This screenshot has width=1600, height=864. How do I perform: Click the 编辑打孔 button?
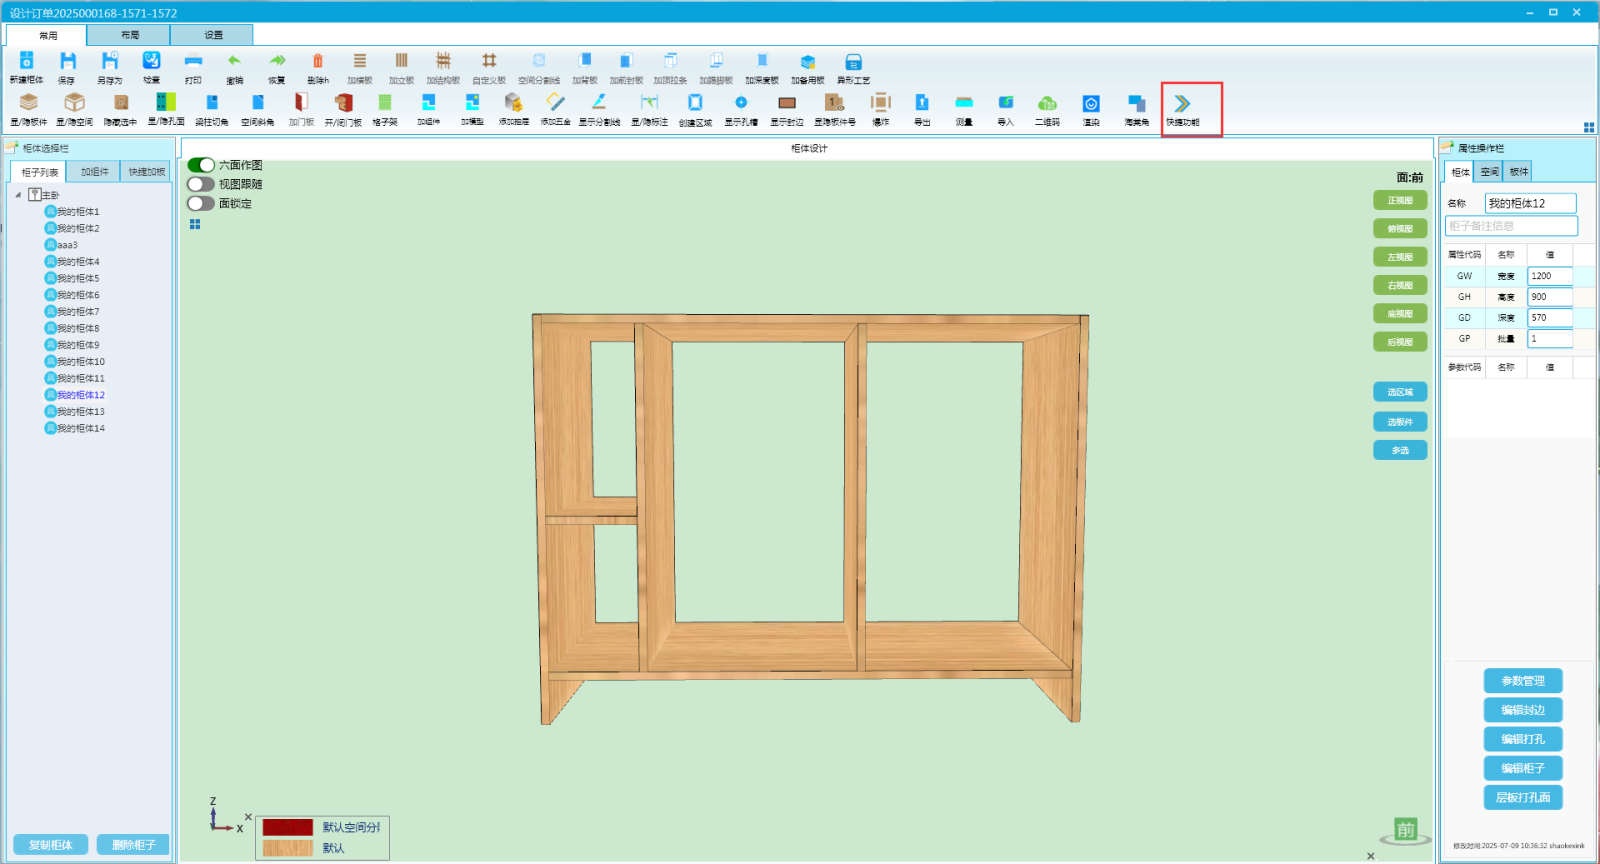(1523, 739)
